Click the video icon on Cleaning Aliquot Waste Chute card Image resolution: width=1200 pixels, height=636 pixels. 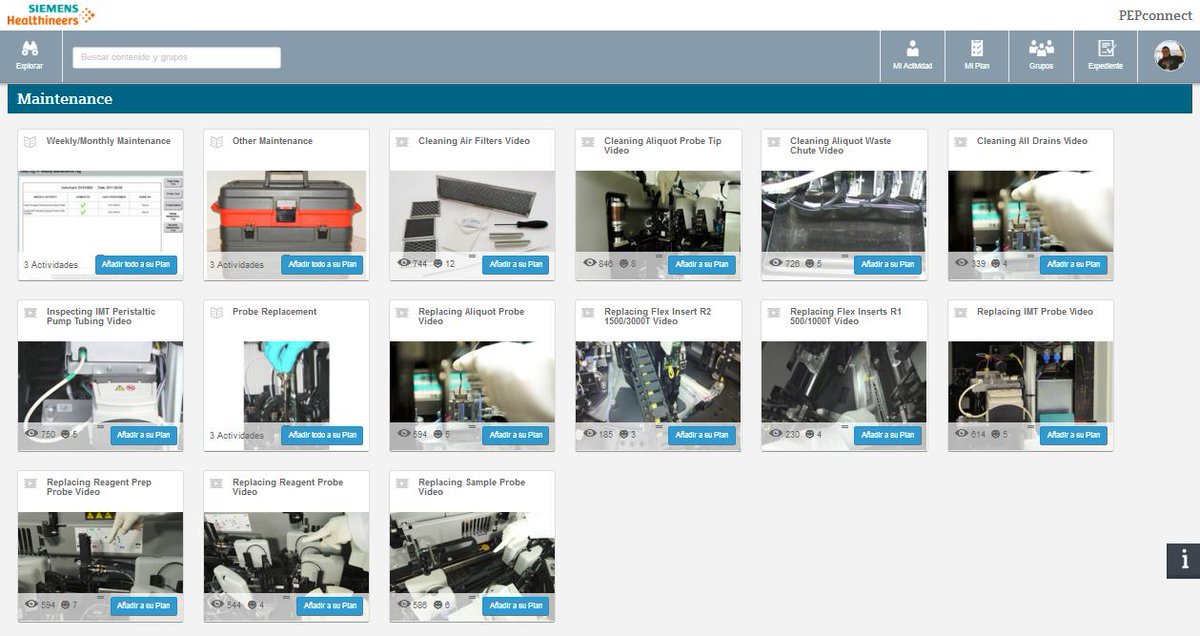[x=774, y=142]
